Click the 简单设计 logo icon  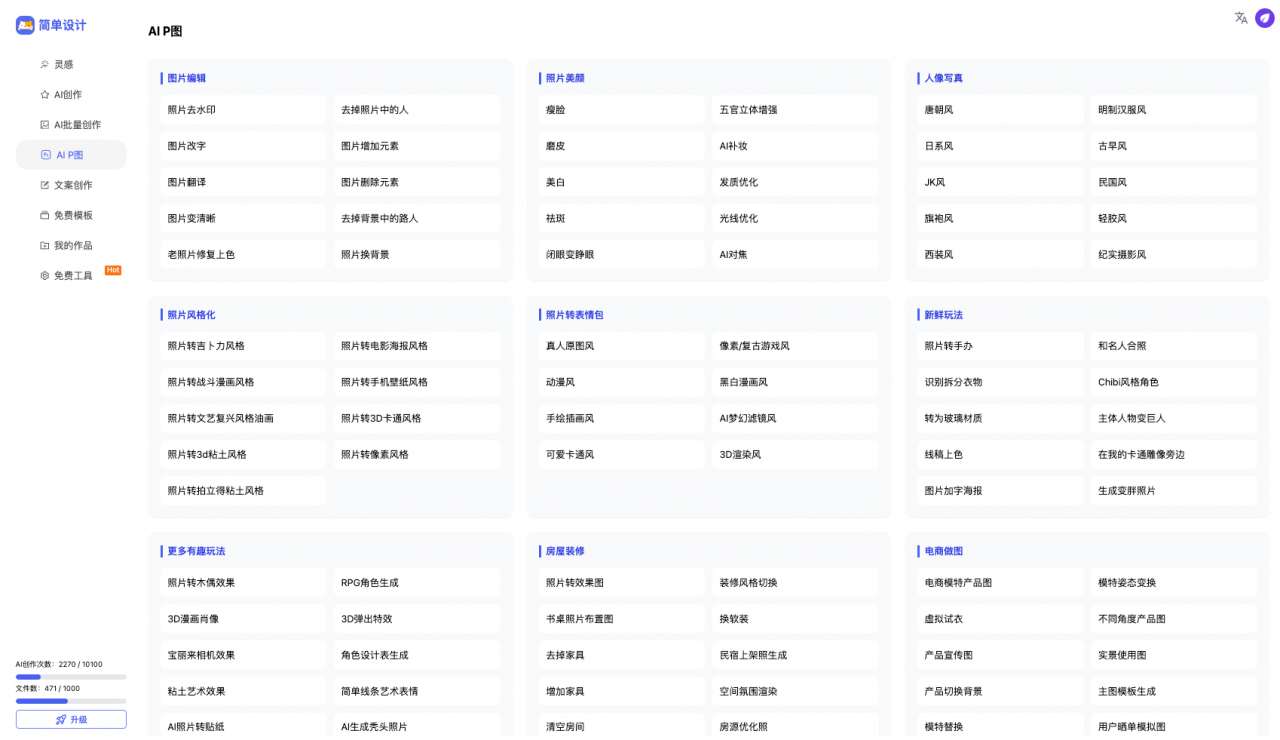point(25,25)
